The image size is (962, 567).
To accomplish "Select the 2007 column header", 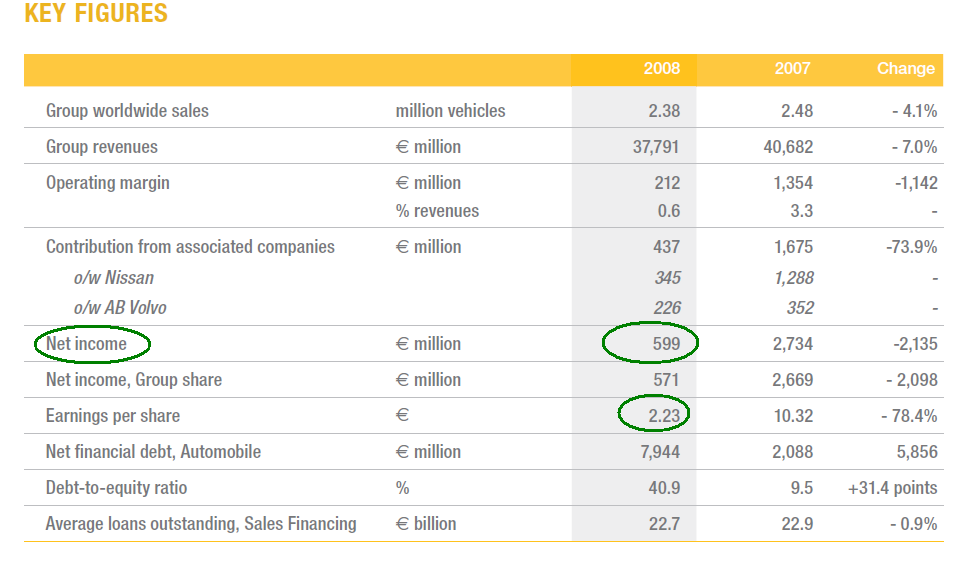I will click(792, 68).
